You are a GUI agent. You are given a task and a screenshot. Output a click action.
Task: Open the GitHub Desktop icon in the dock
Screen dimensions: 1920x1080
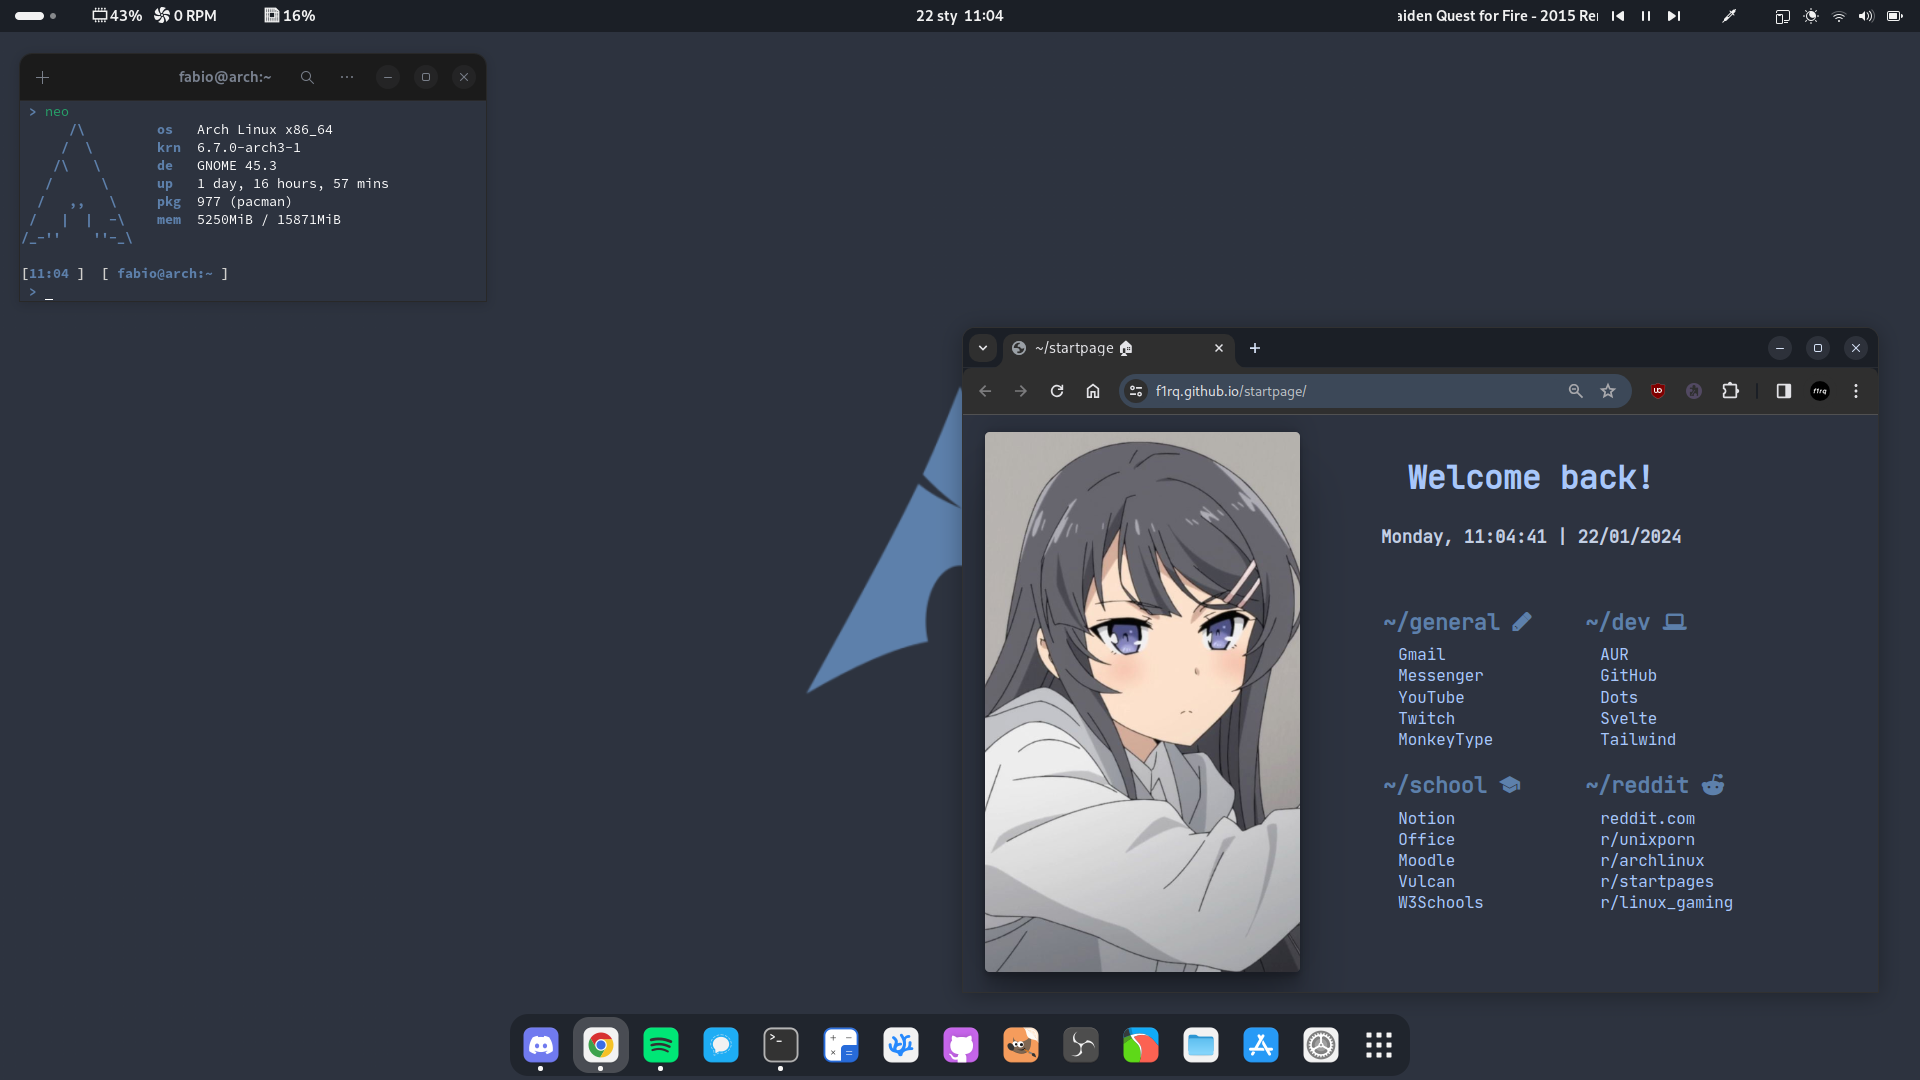click(961, 1045)
